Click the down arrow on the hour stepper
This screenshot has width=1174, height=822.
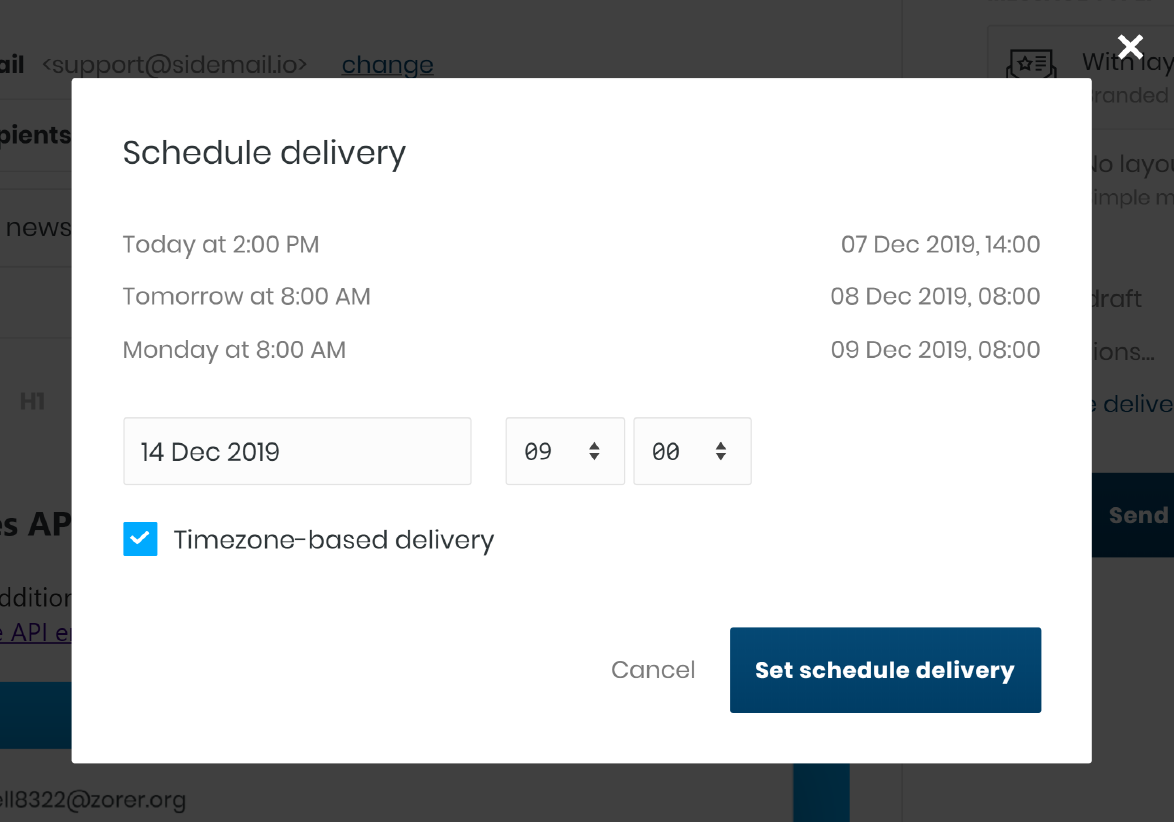click(x=594, y=456)
